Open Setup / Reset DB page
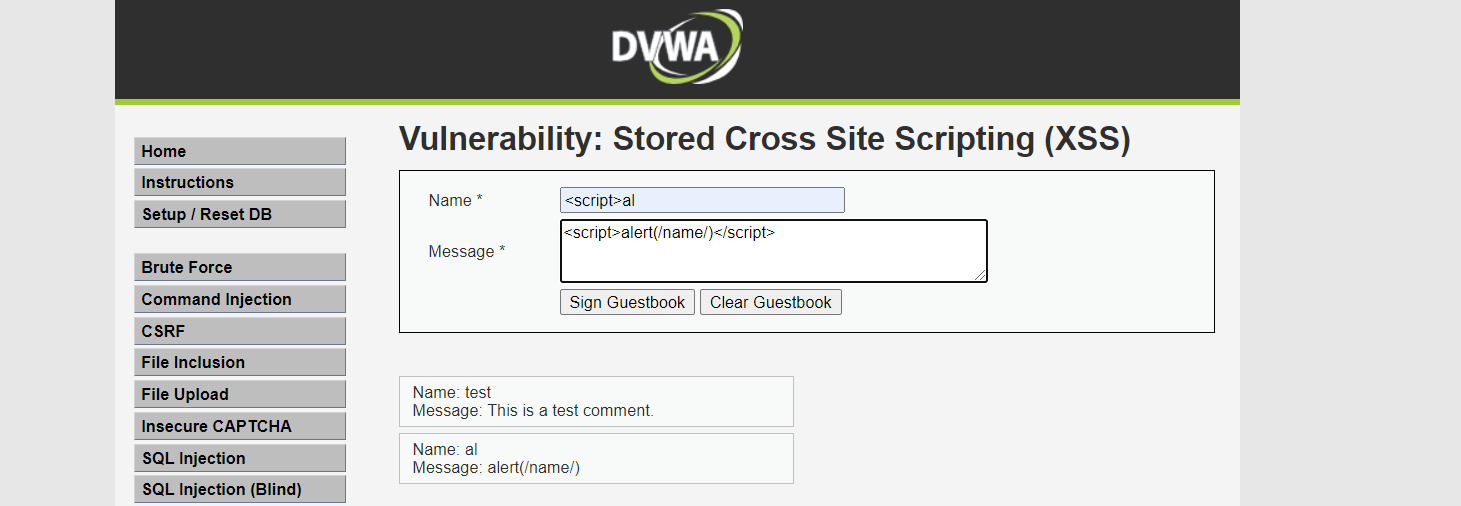This screenshot has width=1461, height=506. [240, 214]
